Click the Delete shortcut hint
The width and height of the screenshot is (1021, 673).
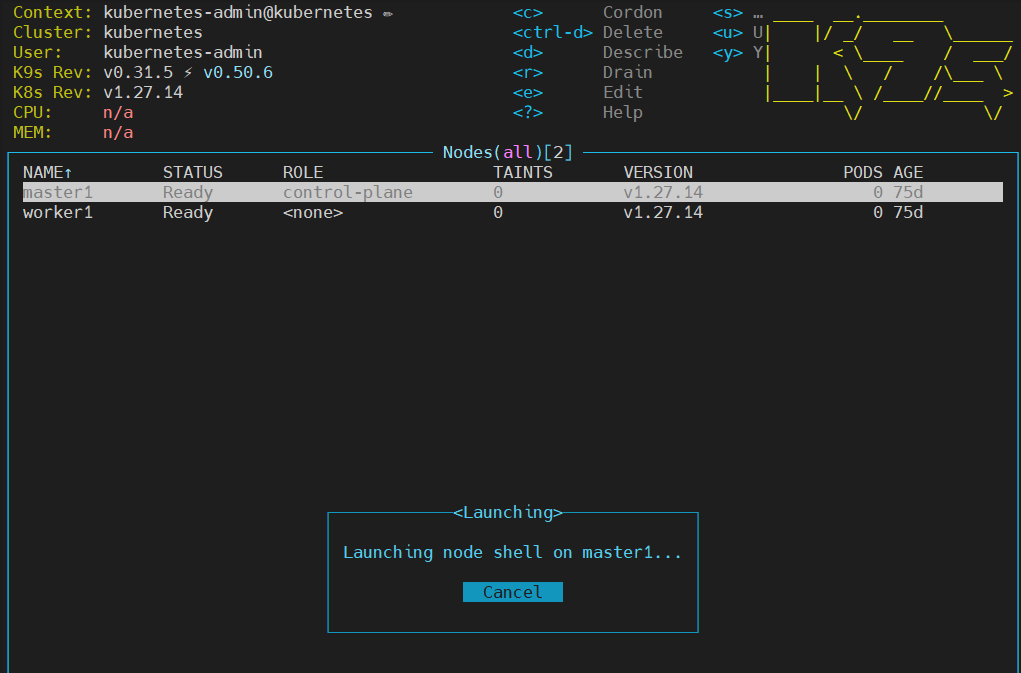(x=632, y=33)
